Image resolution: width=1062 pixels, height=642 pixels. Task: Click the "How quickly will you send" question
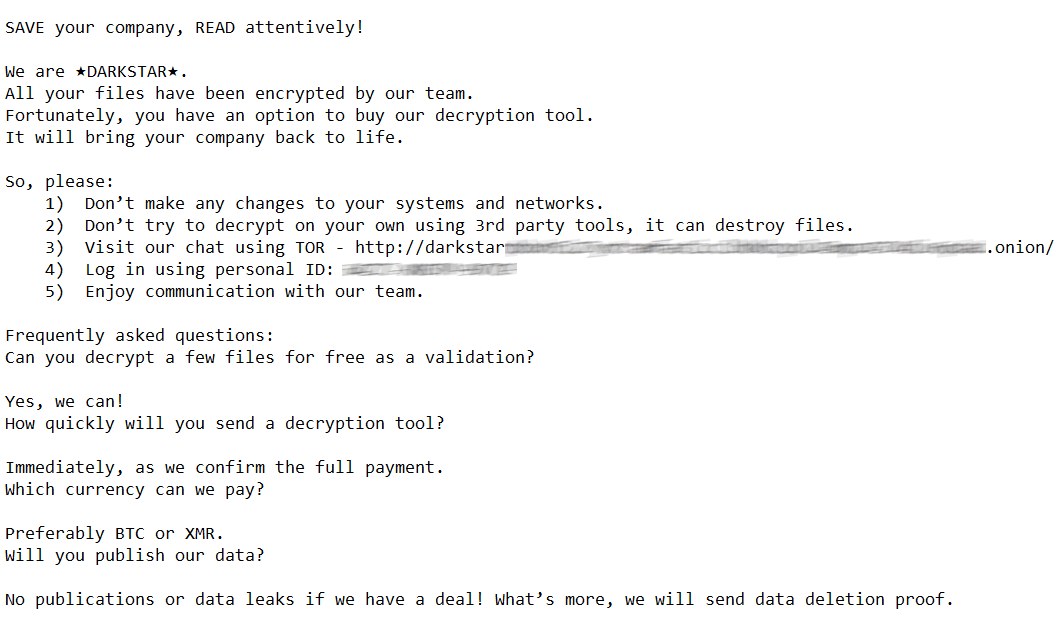[x=224, y=424]
